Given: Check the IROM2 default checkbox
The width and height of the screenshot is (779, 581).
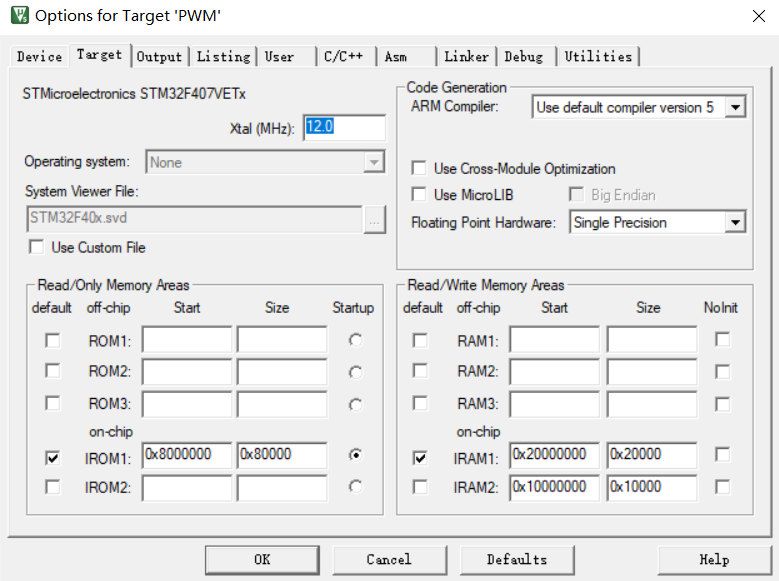Looking at the screenshot, I should point(53,487).
